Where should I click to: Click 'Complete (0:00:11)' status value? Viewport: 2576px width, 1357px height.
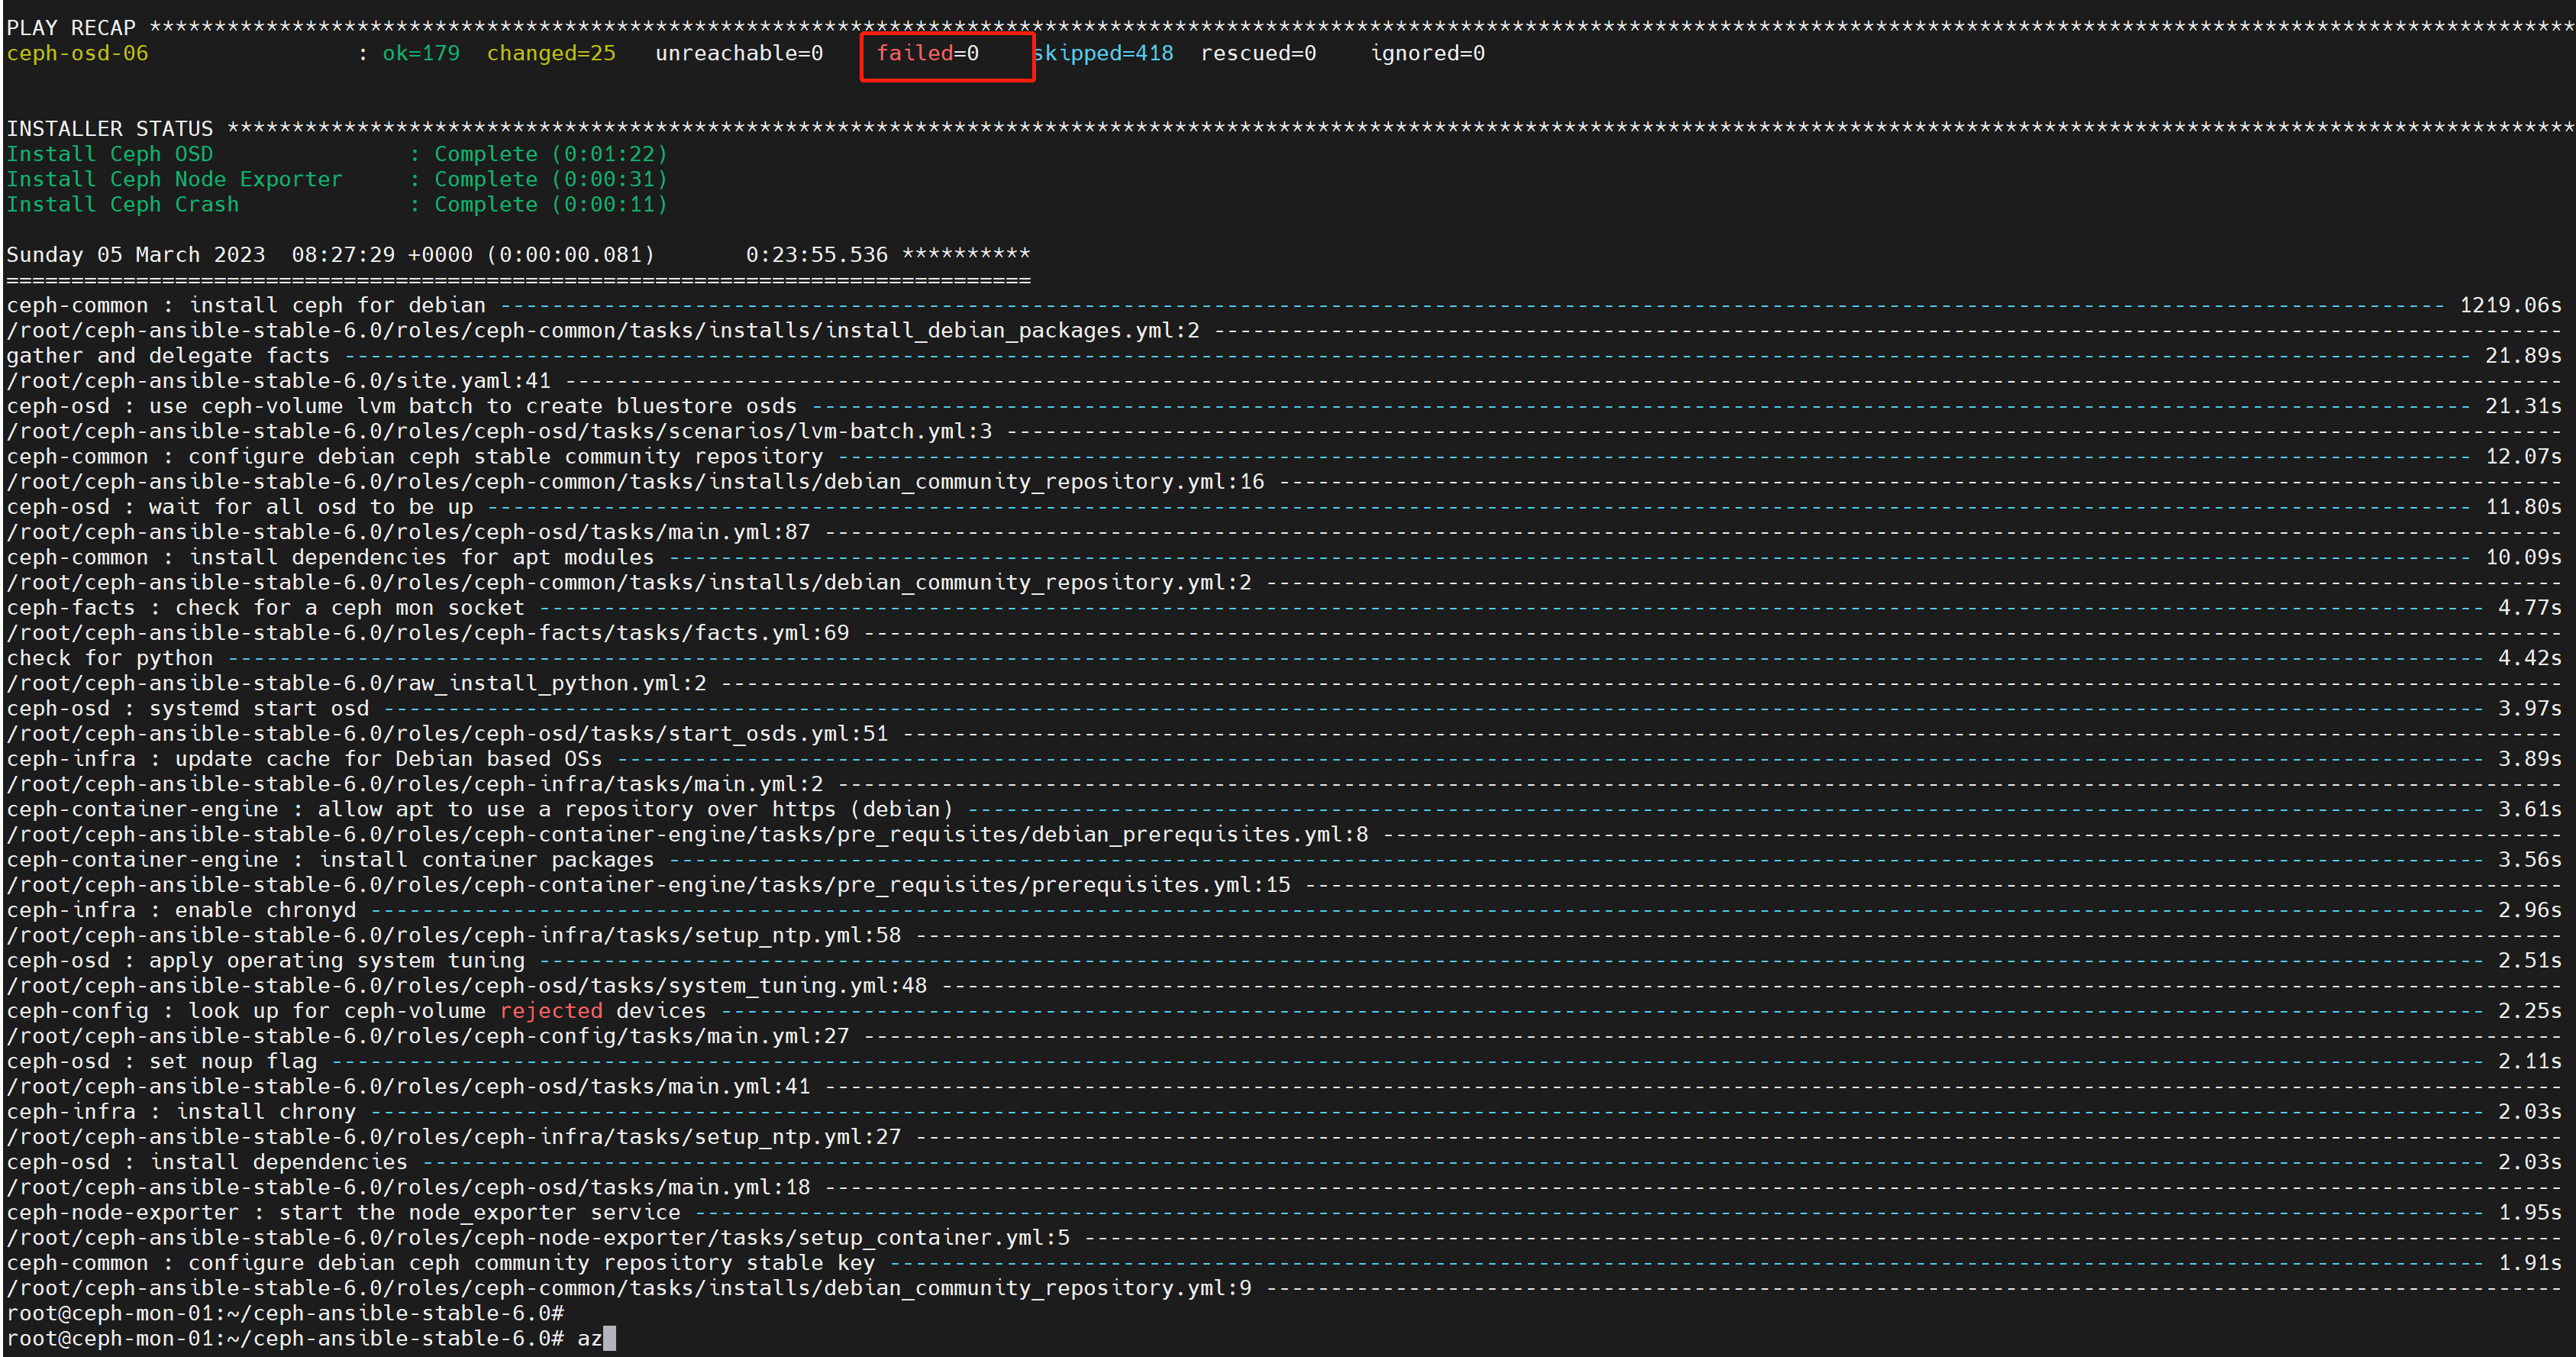(550, 204)
